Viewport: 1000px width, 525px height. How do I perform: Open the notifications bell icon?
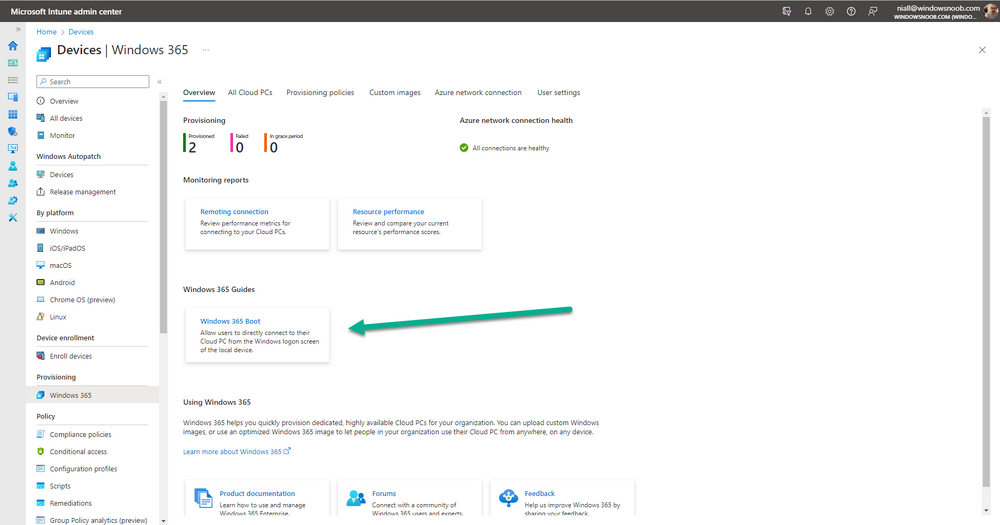click(808, 11)
